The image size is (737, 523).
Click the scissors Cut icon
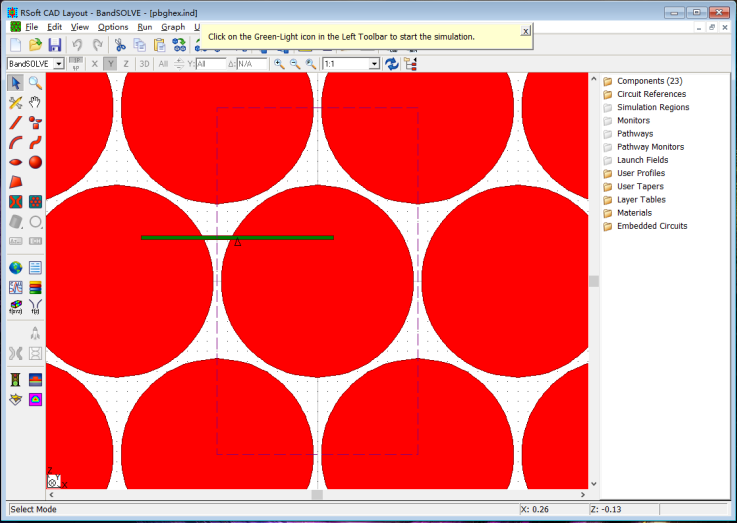119,45
